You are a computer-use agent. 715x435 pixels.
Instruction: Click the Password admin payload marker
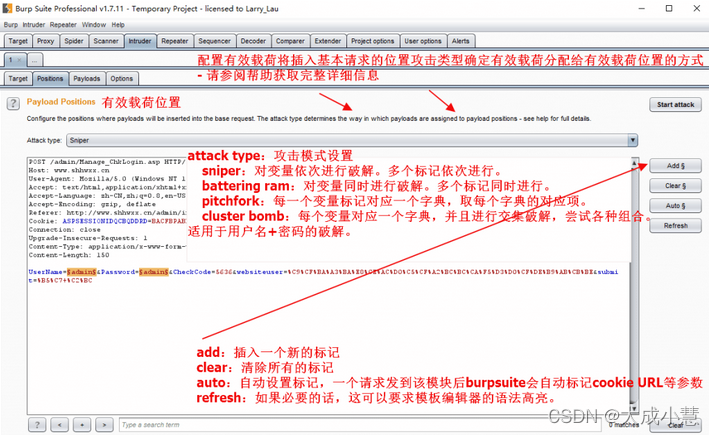154,272
